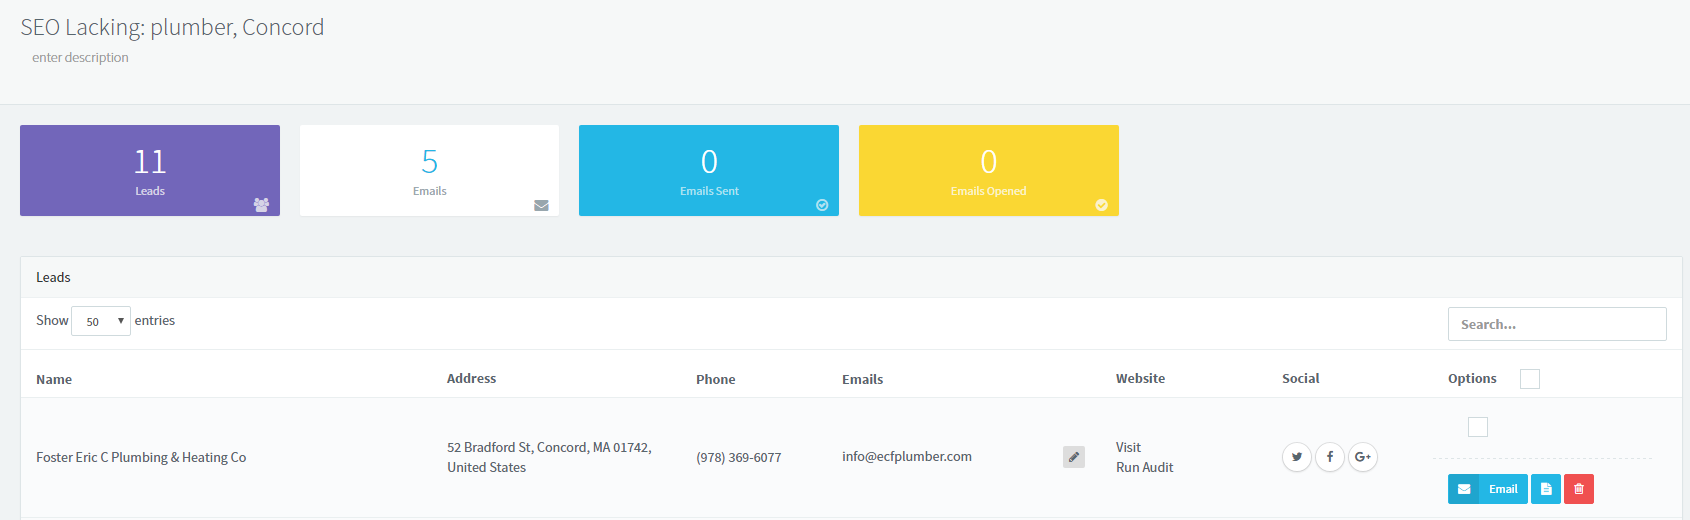The height and width of the screenshot is (520, 1690).
Task: Click the Google Plus social icon
Action: point(1362,457)
